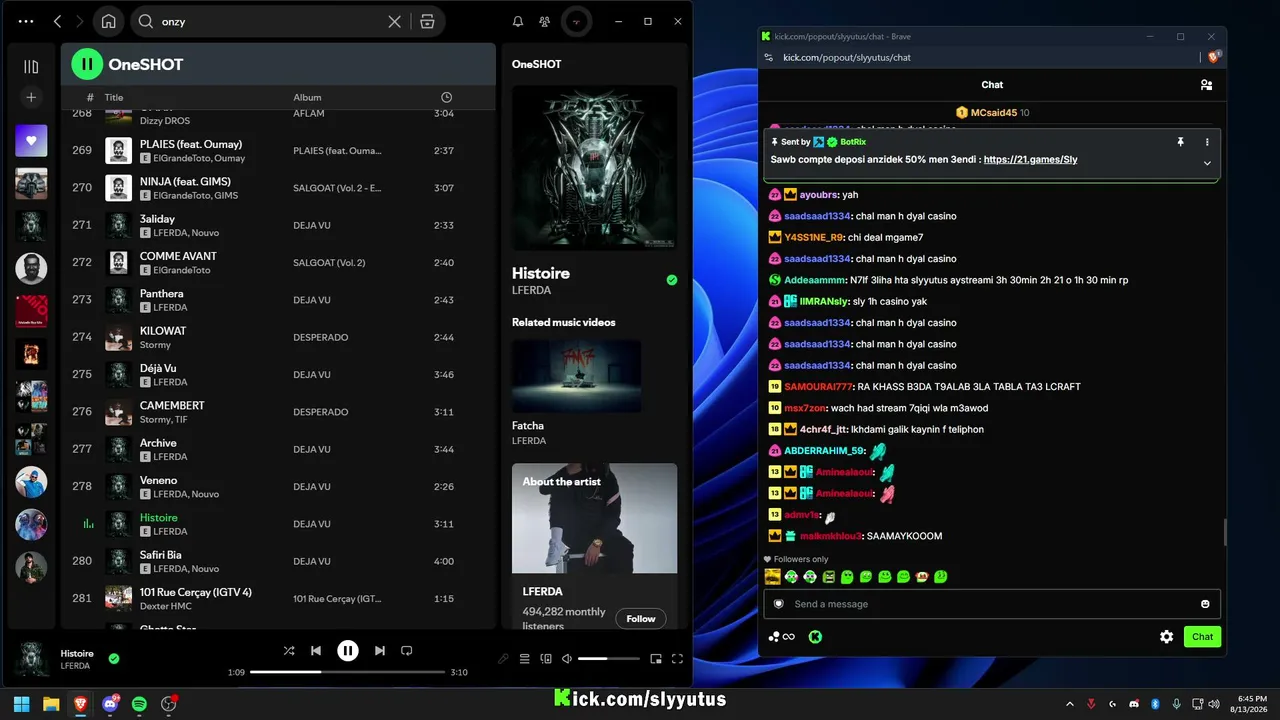
Task: Open Connect to a device icon
Action: (546, 658)
